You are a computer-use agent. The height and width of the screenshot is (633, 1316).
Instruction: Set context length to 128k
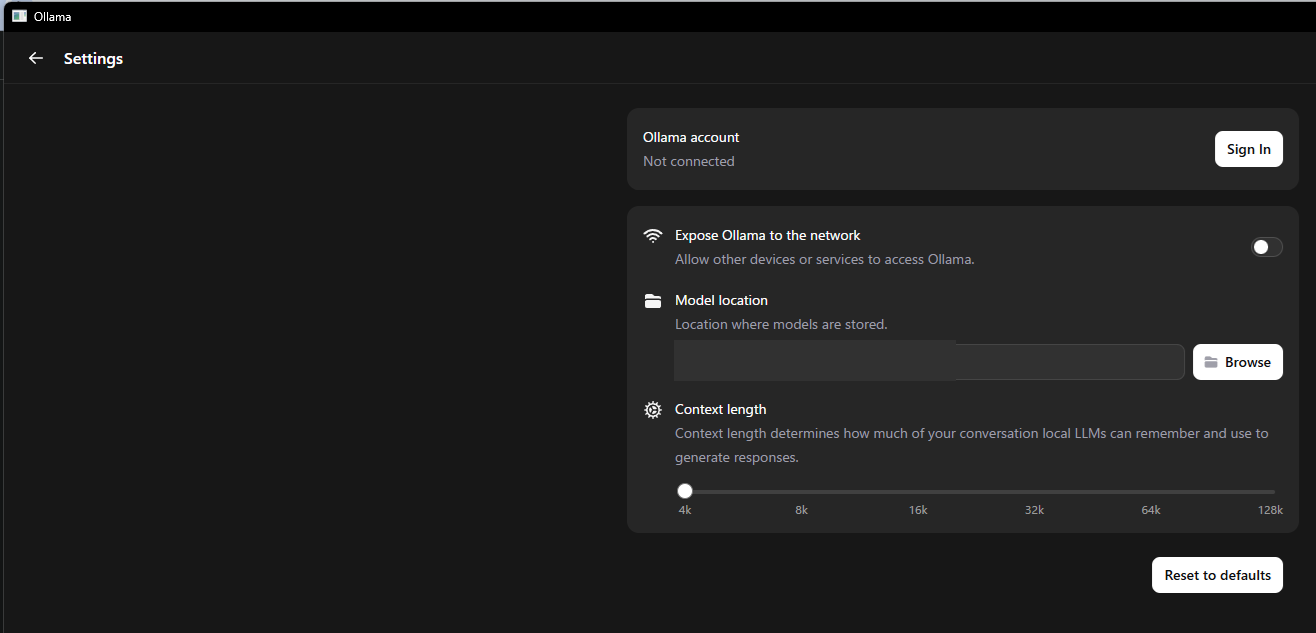click(1271, 492)
